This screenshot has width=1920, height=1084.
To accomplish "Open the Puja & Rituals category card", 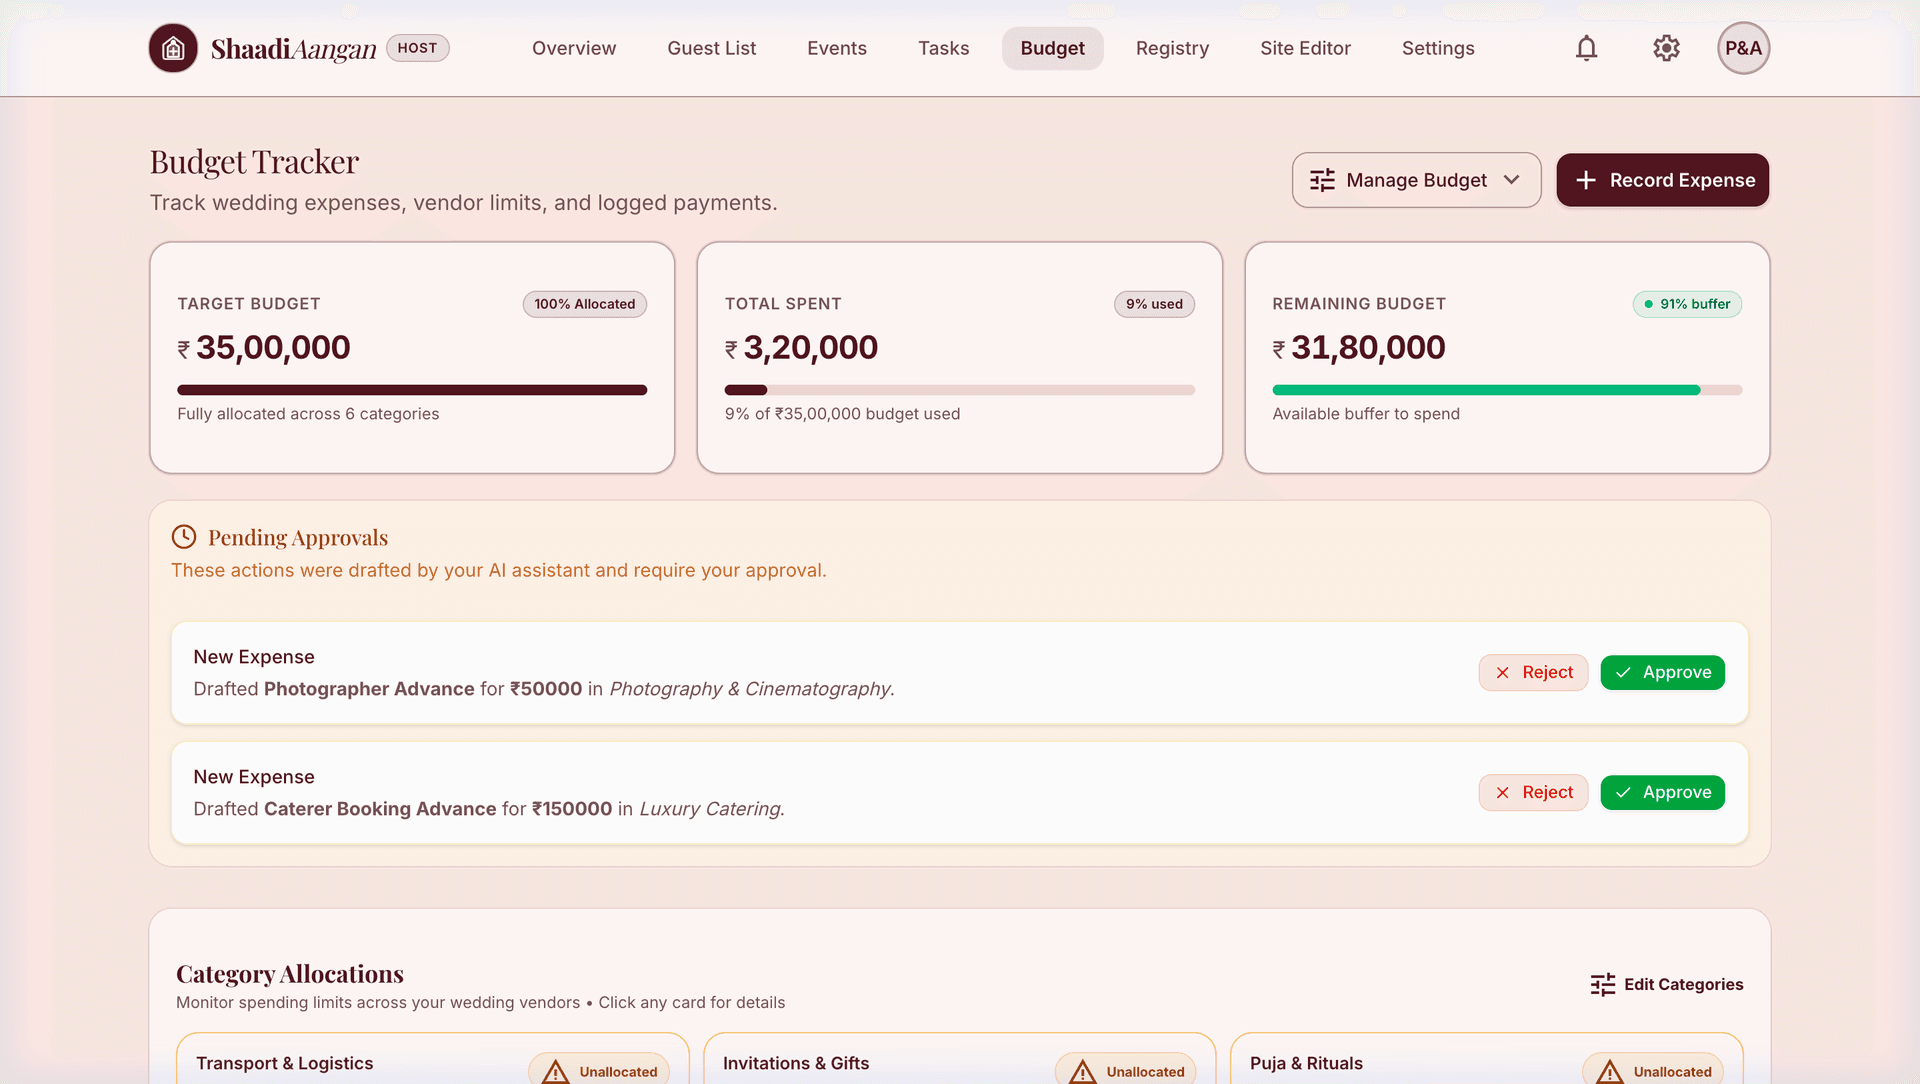I will point(1487,1059).
